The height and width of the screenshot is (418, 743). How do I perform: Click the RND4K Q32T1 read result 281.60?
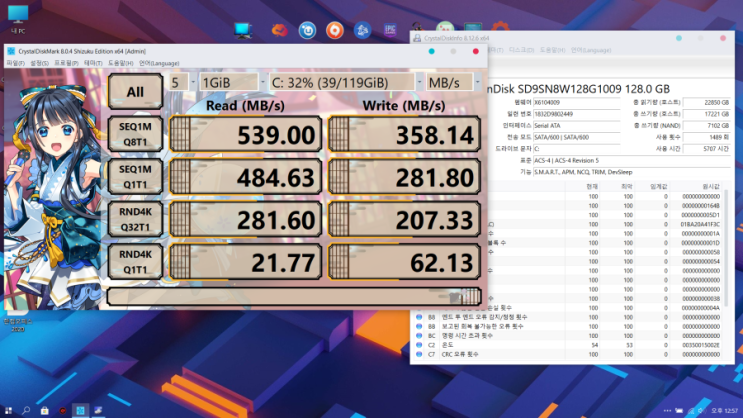tap(245, 220)
